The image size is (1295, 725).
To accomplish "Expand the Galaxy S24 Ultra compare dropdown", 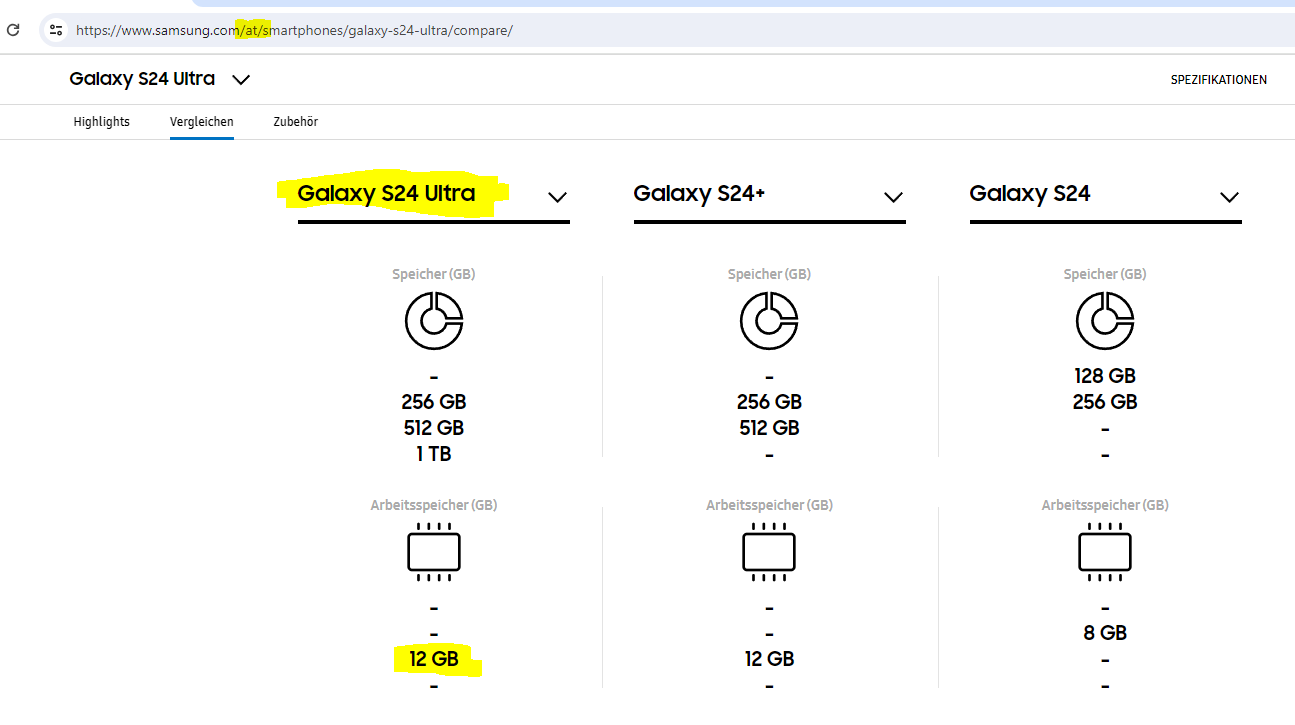I will 557,197.
